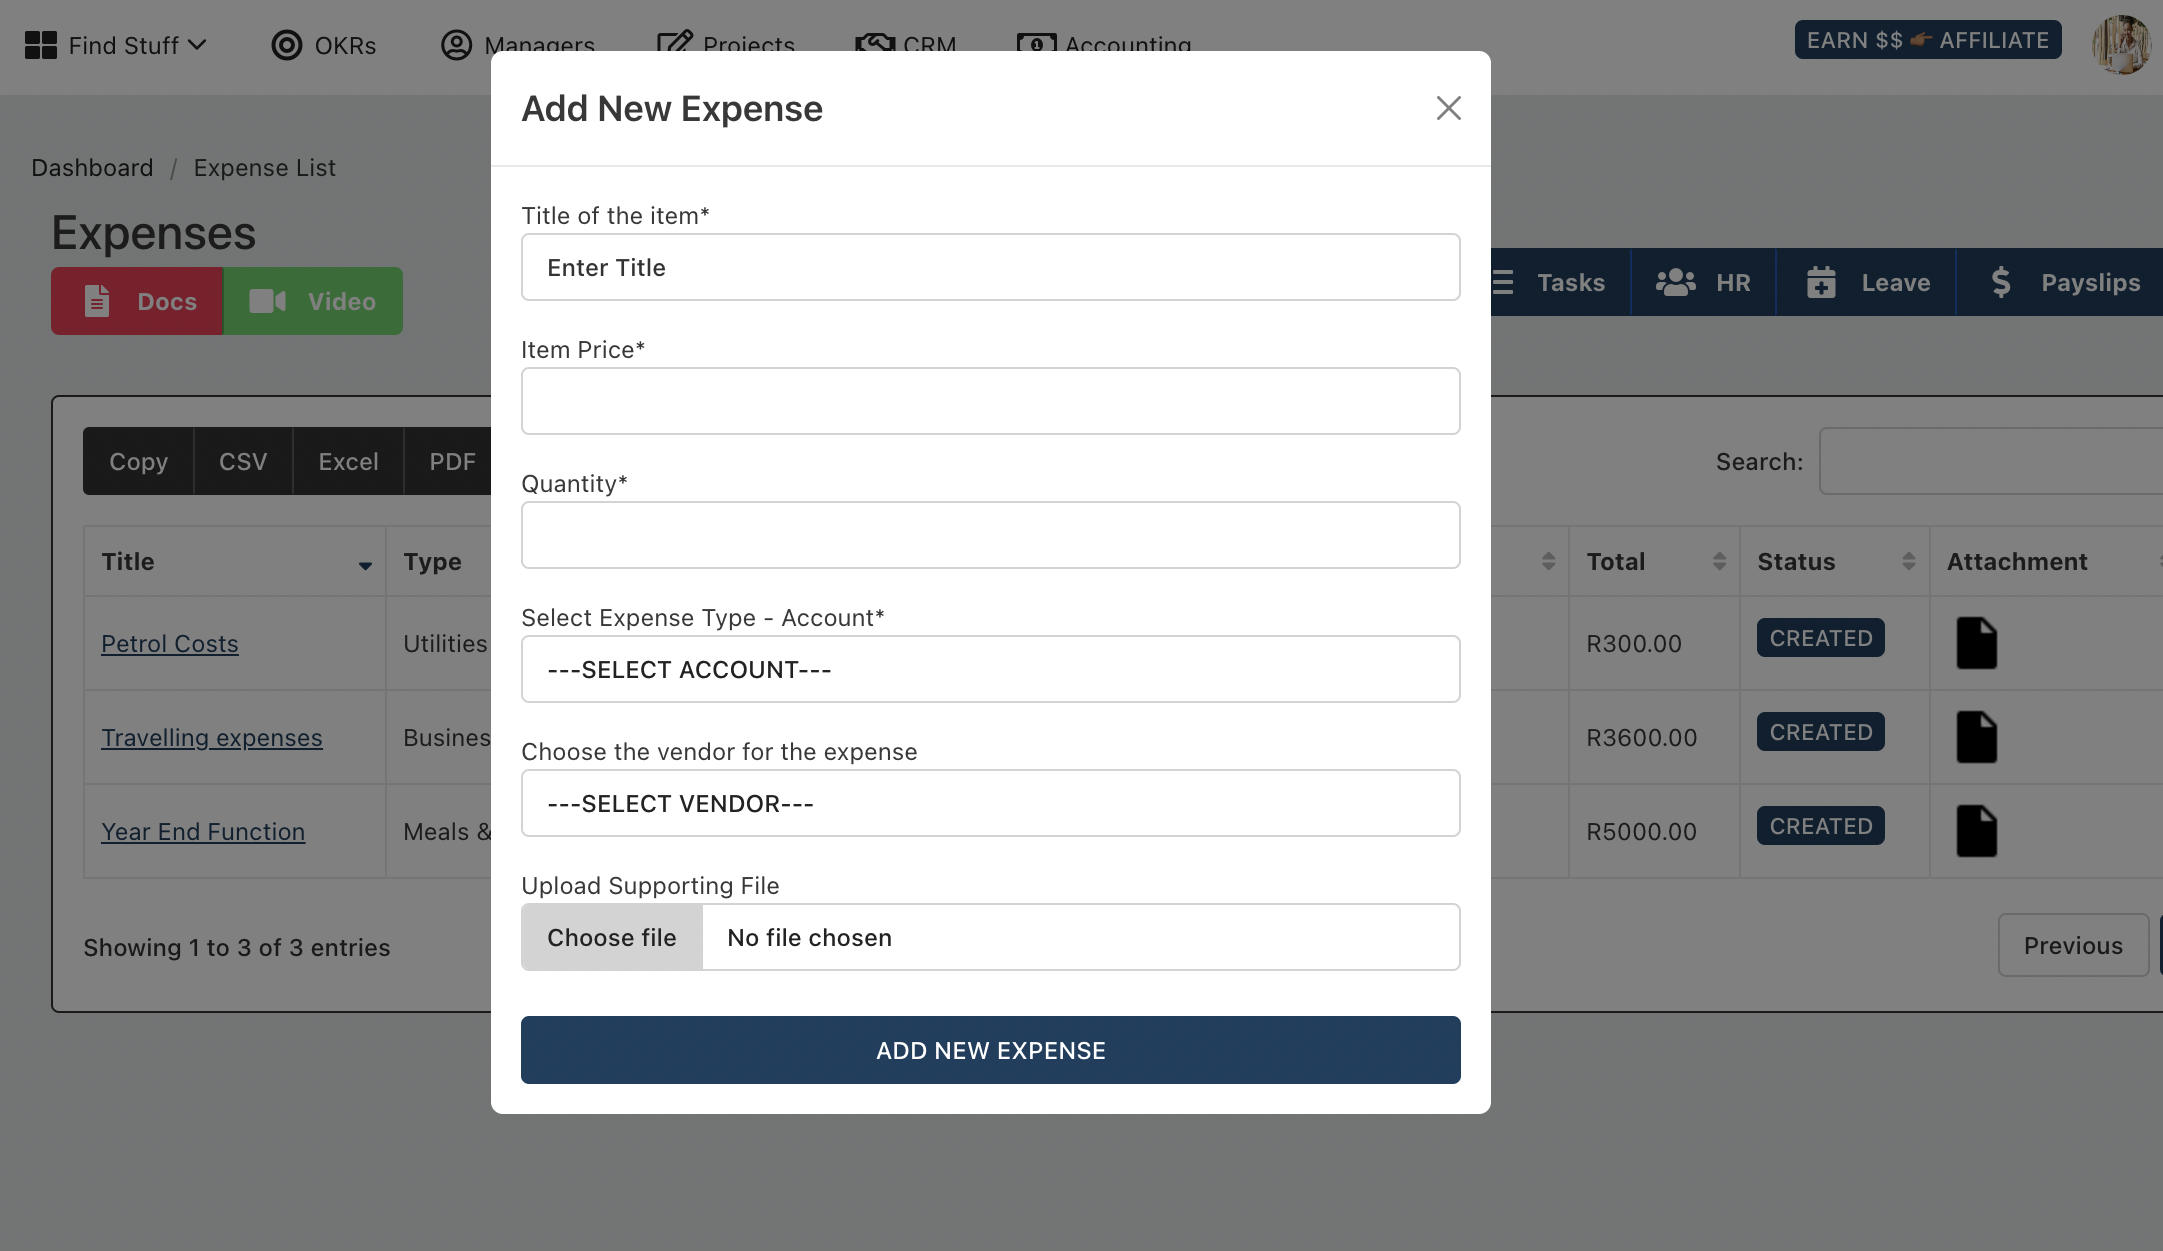The height and width of the screenshot is (1251, 2163).
Task: Select the expense type account dropdown
Action: pos(990,667)
